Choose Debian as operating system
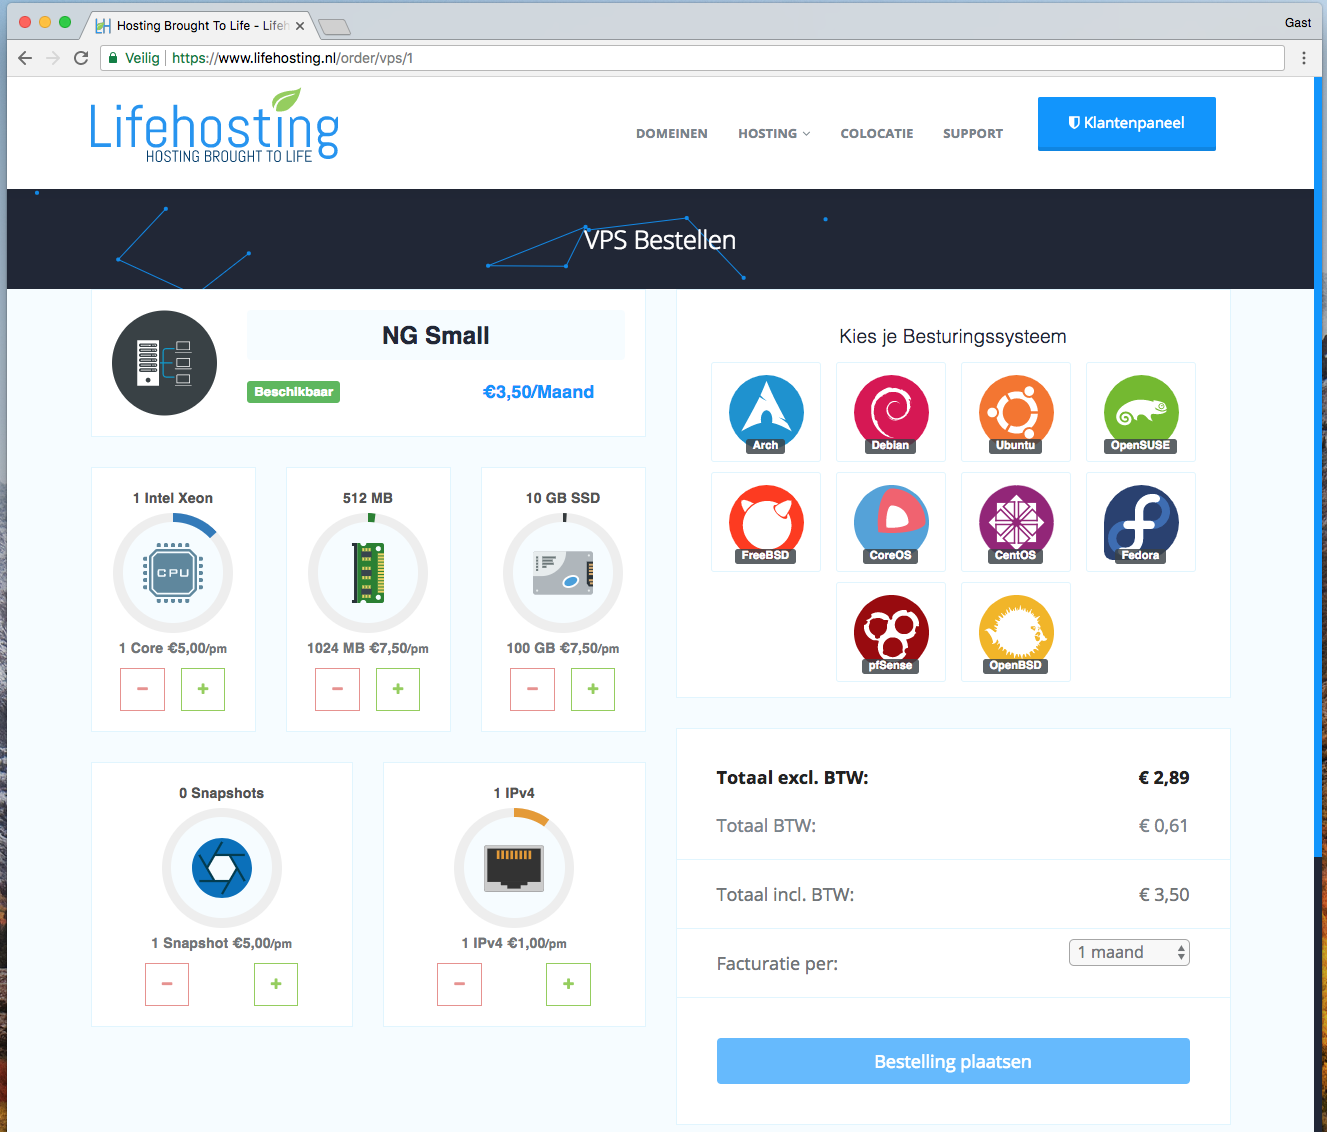The width and height of the screenshot is (1327, 1132). point(891,412)
